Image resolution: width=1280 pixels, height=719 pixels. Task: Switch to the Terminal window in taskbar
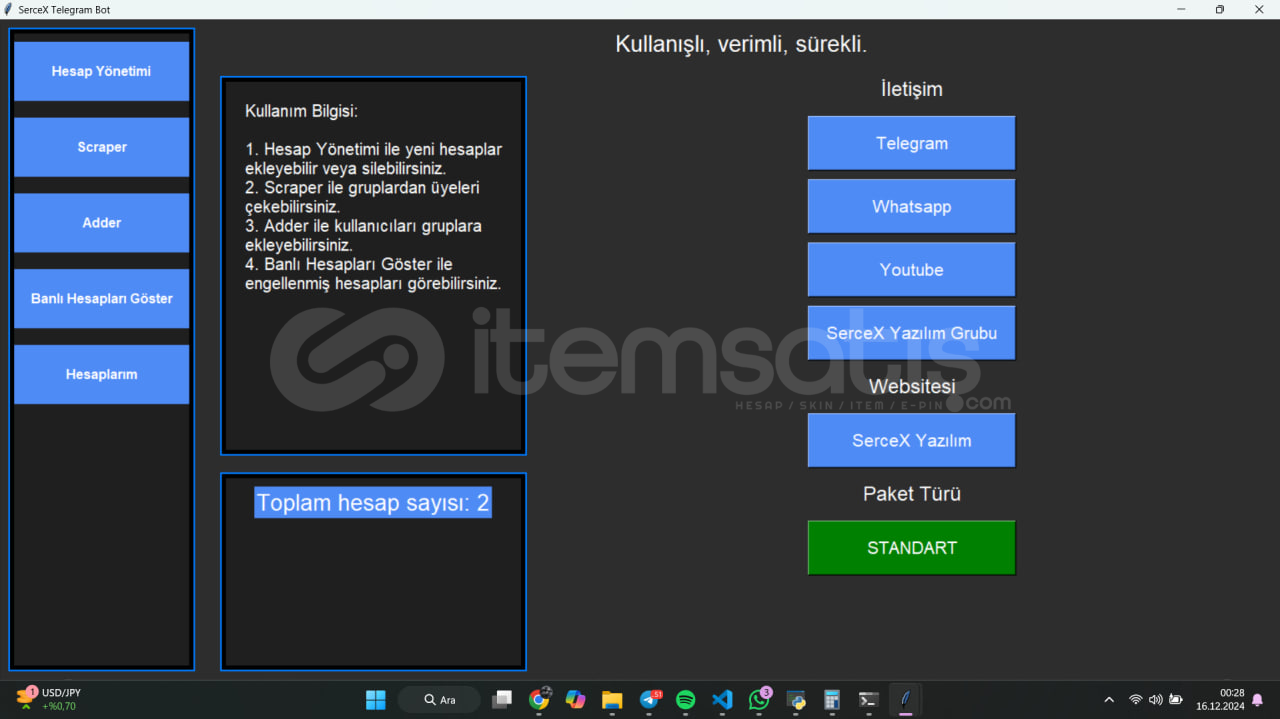click(869, 700)
